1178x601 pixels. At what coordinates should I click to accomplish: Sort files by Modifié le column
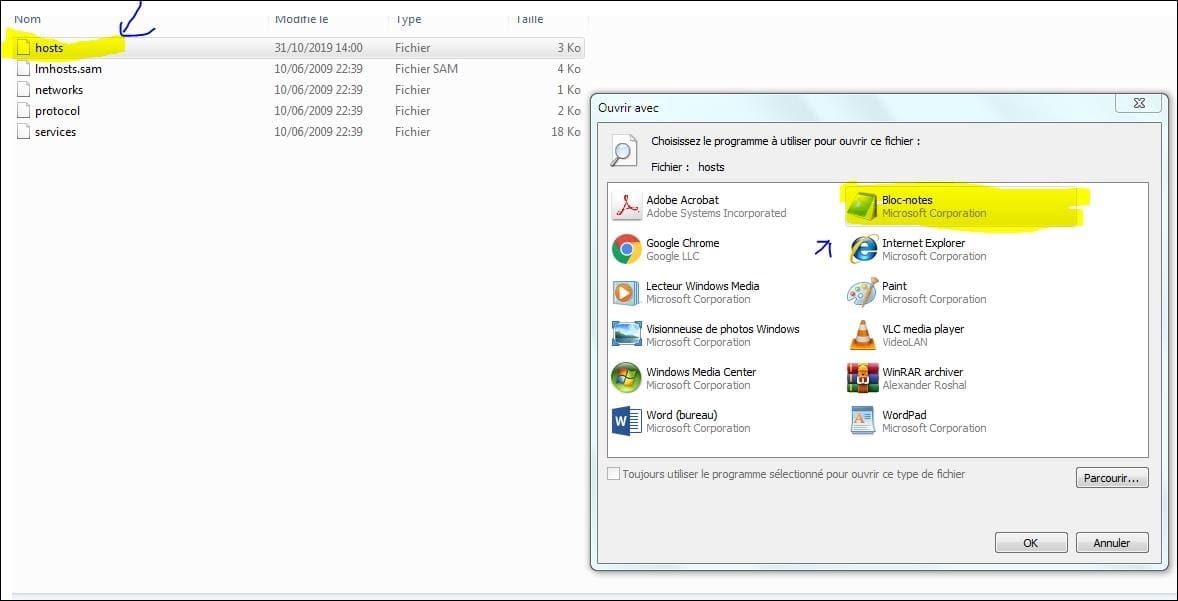[x=301, y=19]
